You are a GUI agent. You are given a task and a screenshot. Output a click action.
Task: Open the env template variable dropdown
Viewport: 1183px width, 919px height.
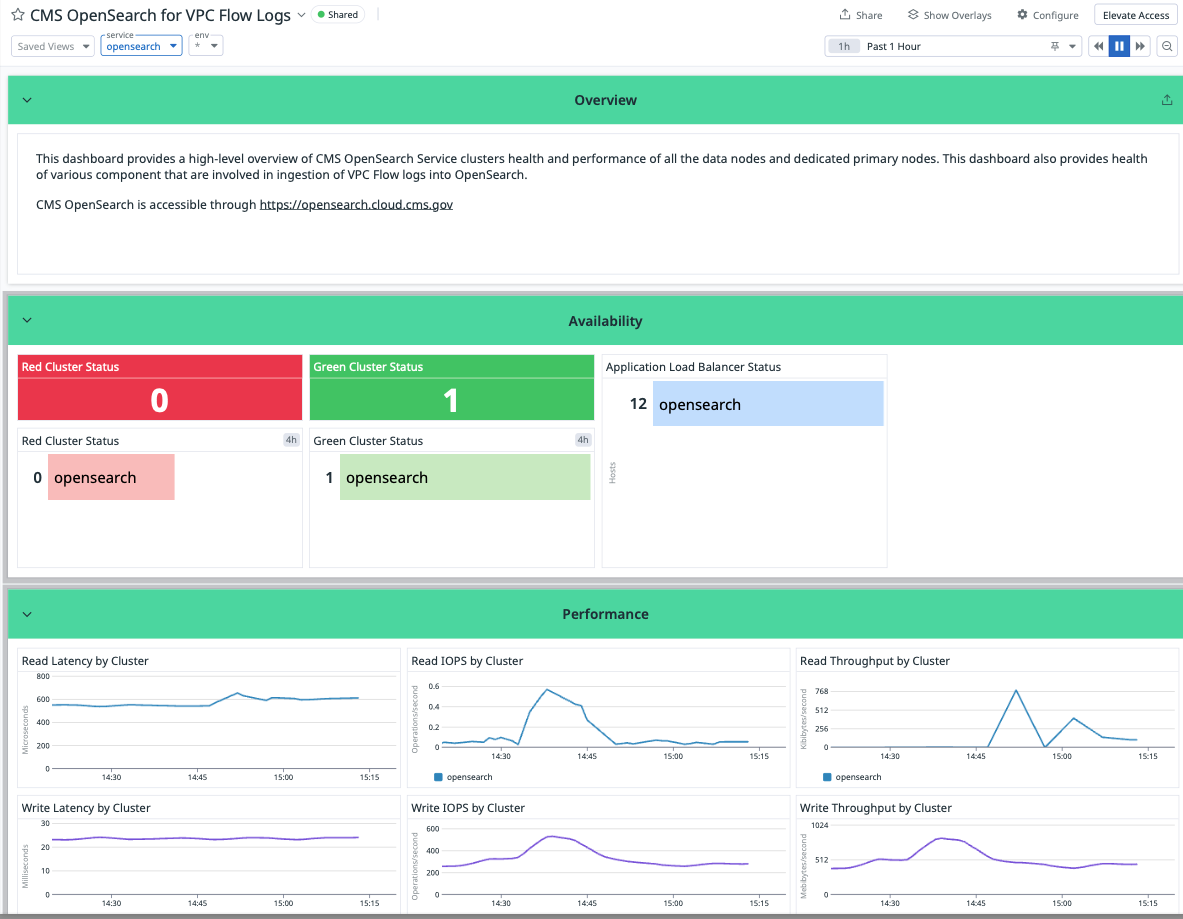coord(205,46)
